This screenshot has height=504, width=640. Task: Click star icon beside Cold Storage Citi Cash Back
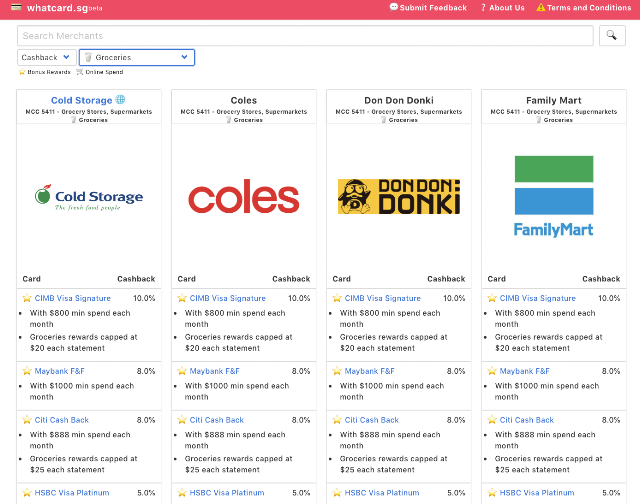pos(27,420)
